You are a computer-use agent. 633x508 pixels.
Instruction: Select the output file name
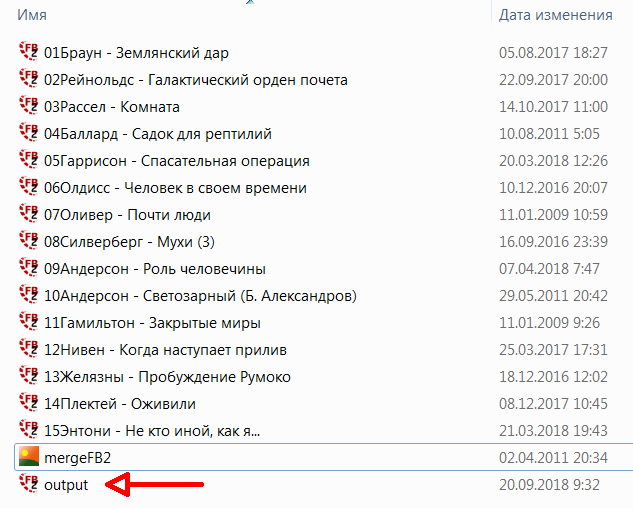click(x=66, y=486)
